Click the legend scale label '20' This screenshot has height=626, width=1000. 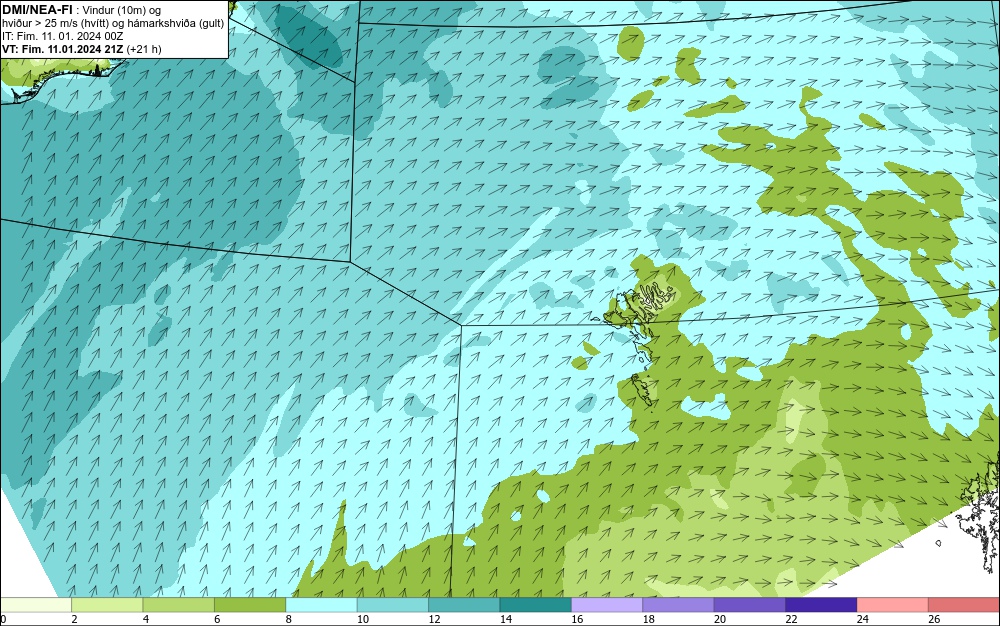pos(720,619)
